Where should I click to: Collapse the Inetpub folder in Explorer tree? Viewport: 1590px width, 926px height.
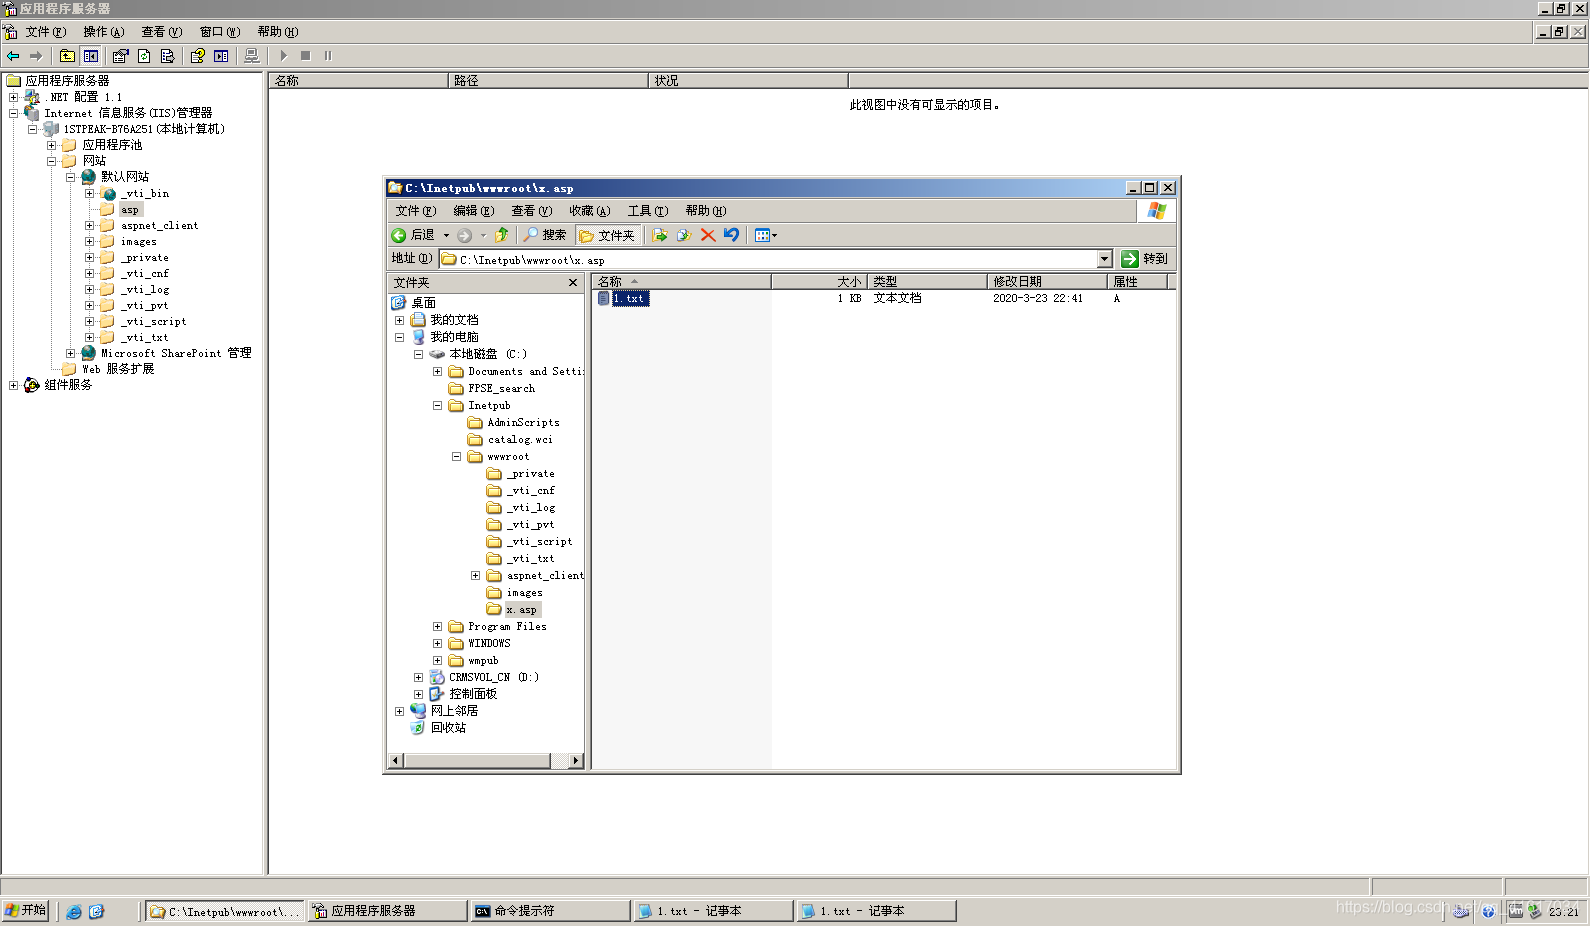437,405
